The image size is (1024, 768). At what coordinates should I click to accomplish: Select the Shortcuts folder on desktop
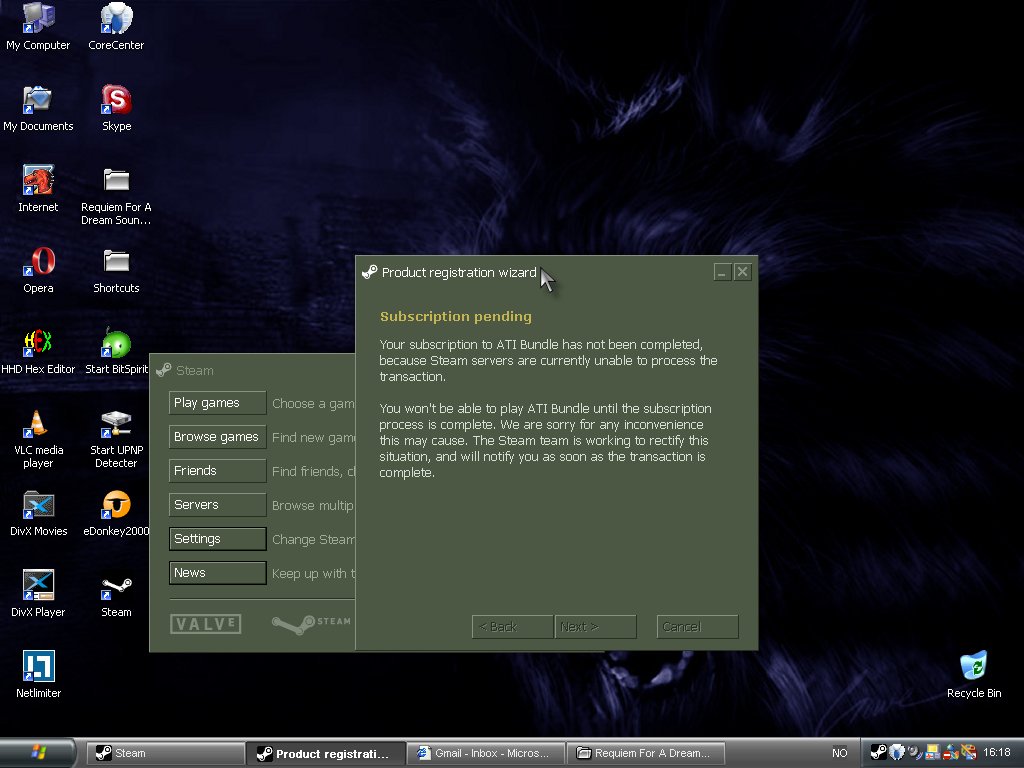click(116, 270)
